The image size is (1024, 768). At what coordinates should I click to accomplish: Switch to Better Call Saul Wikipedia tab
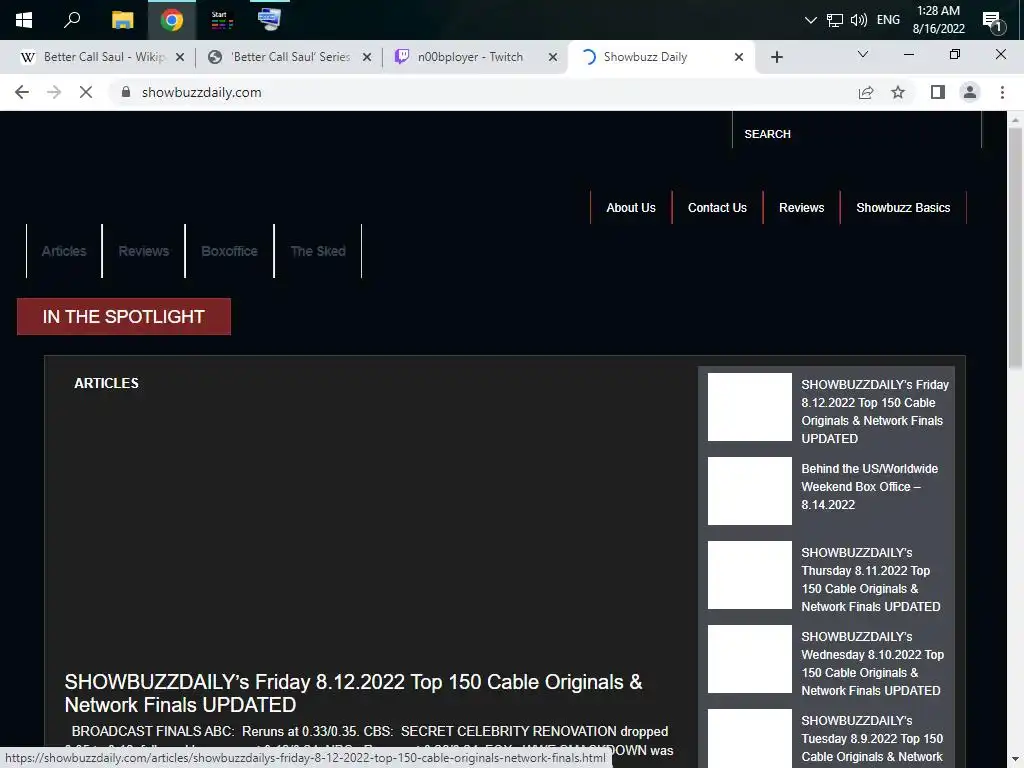tap(103, 57)
